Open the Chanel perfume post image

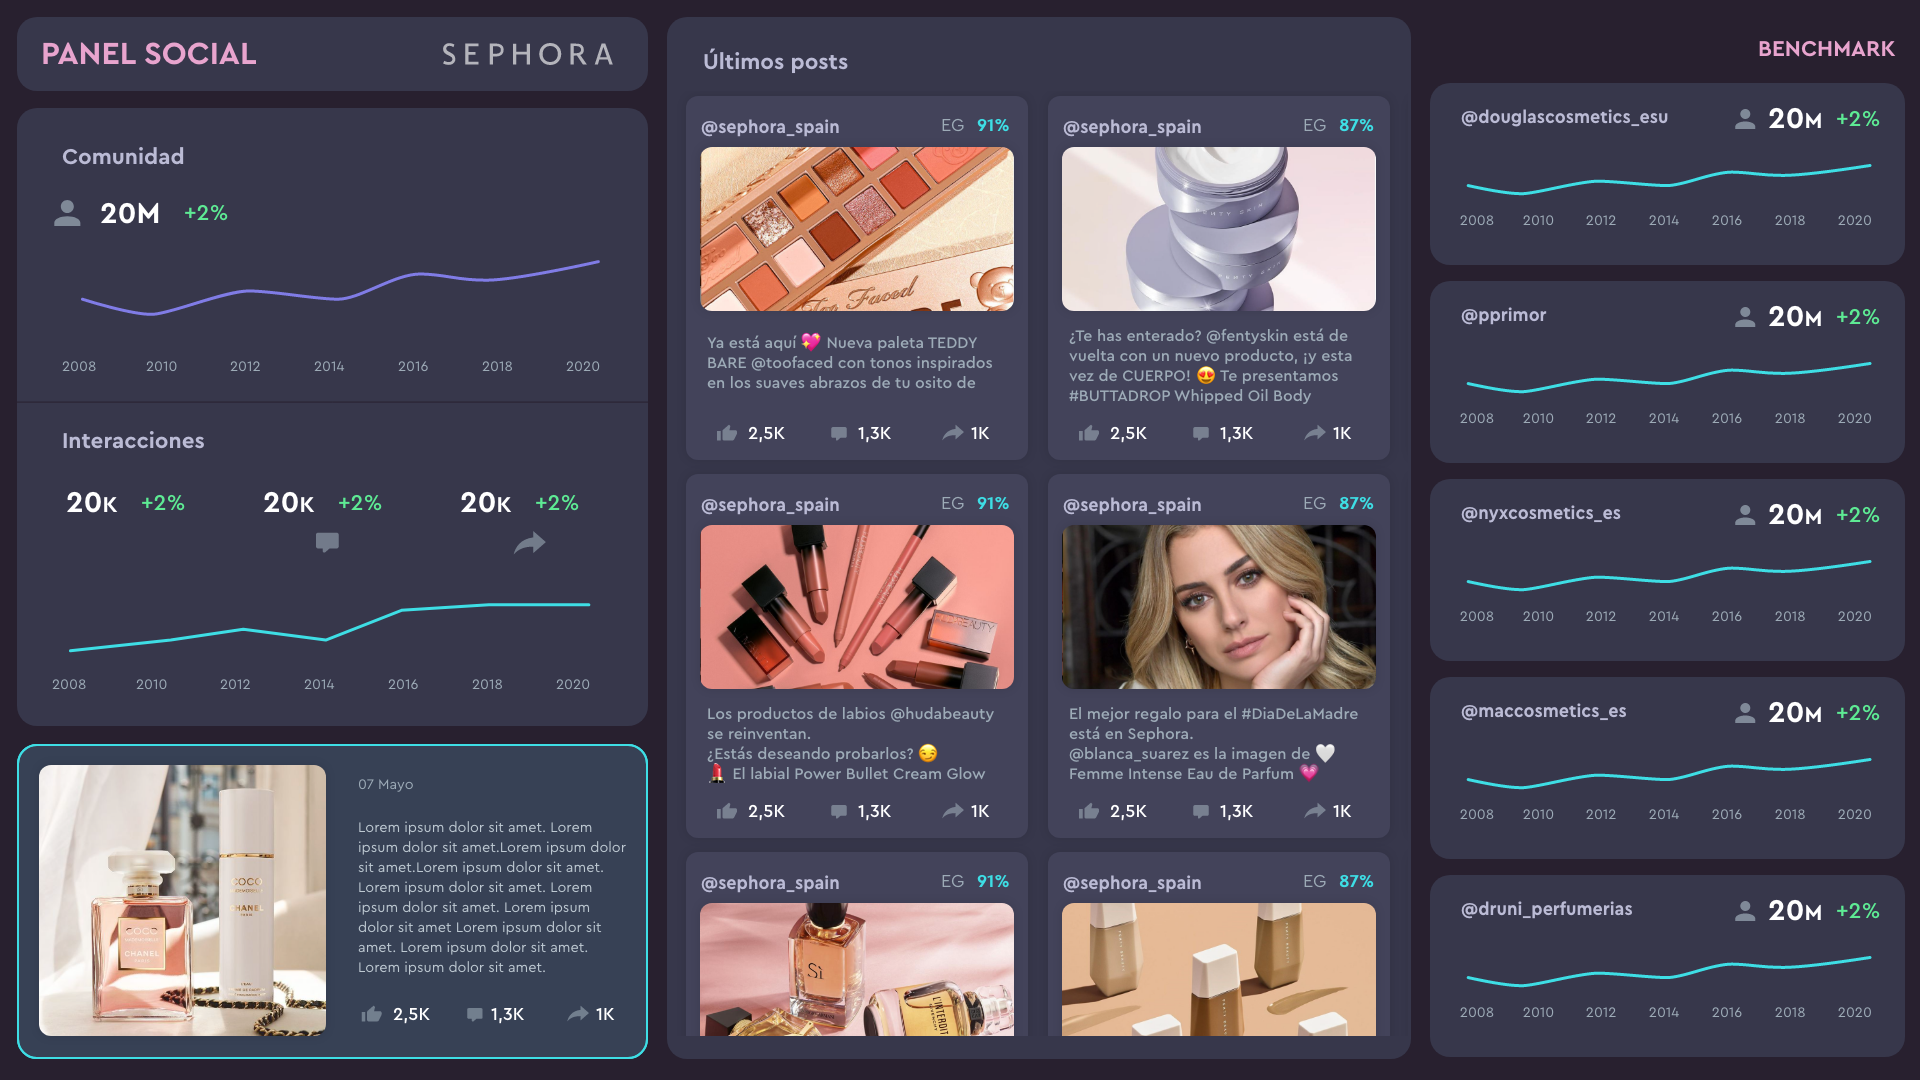[182, 900]
